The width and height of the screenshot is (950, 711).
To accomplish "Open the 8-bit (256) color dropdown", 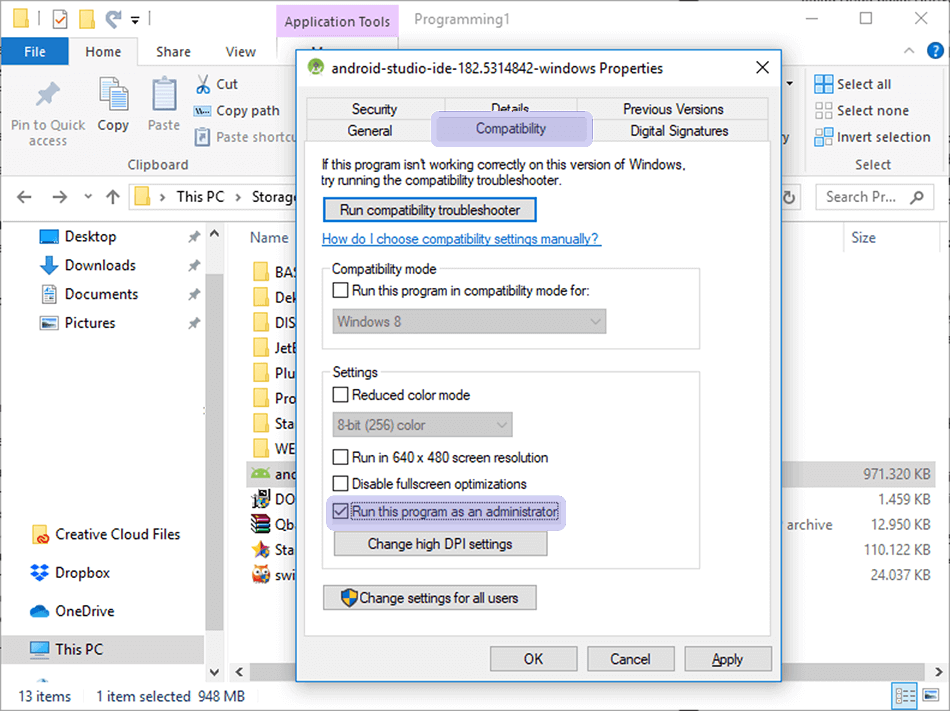I will [x=422, y=425].
